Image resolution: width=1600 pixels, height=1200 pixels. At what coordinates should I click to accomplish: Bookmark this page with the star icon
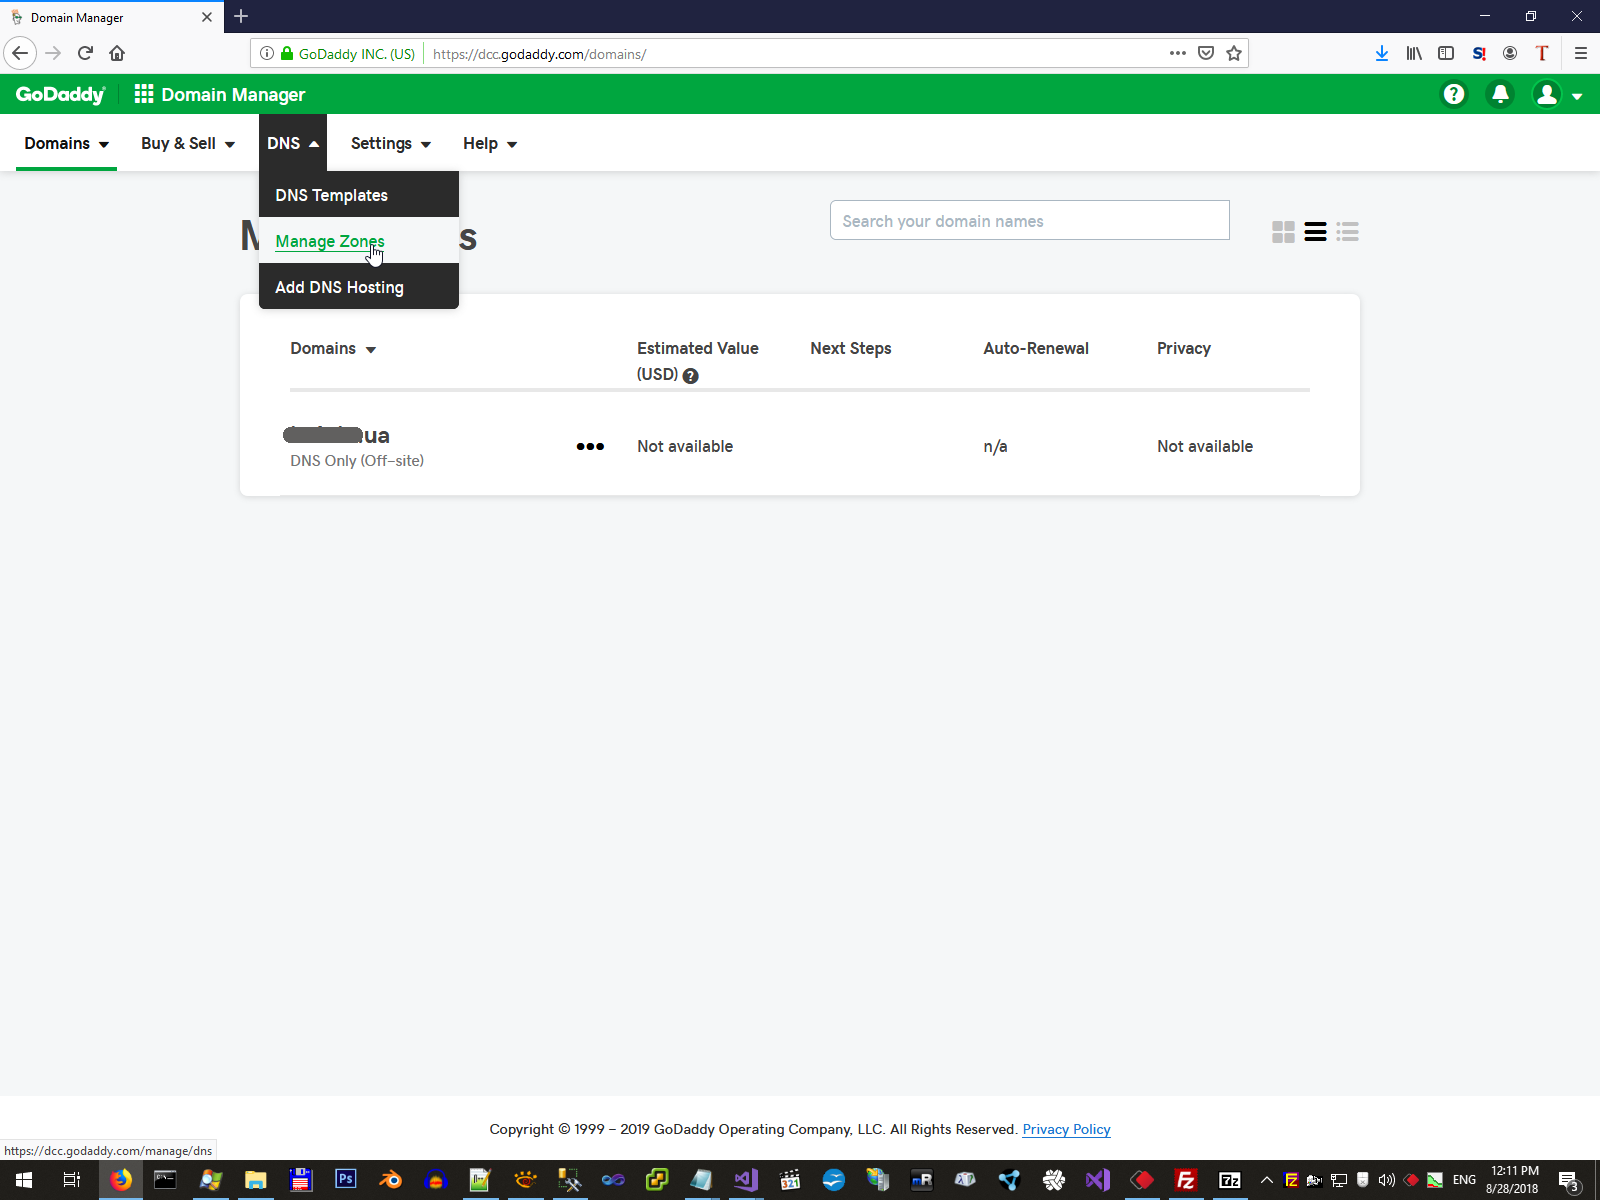[x=1234, y=53]
